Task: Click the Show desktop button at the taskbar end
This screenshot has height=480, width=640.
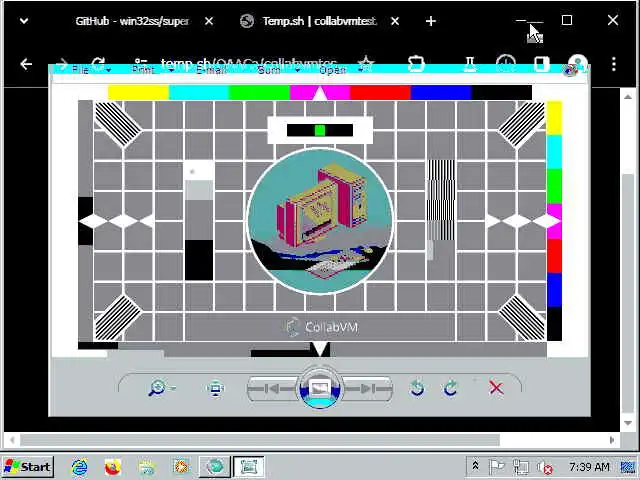Action: point(629,467)
